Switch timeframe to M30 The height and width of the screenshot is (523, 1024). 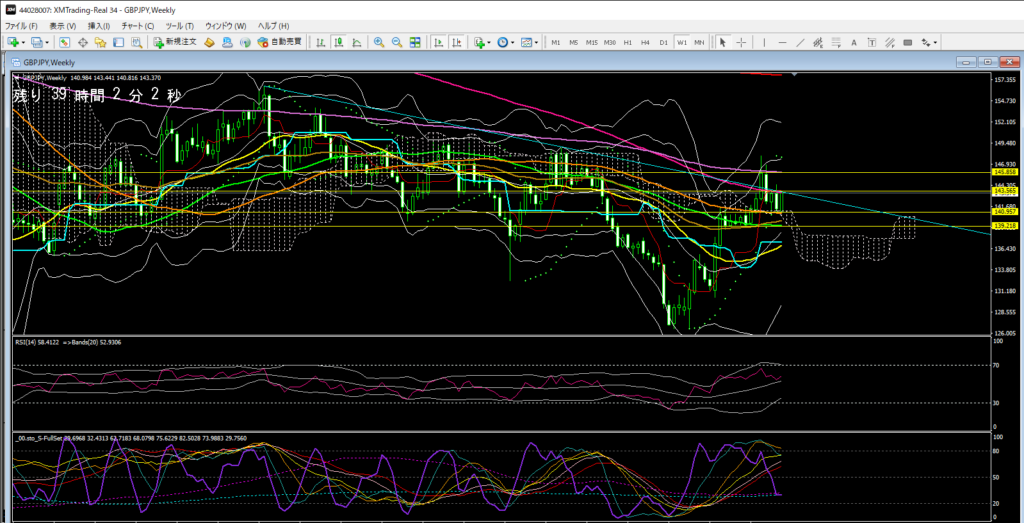pyautogui.click(x=610, y=42)
